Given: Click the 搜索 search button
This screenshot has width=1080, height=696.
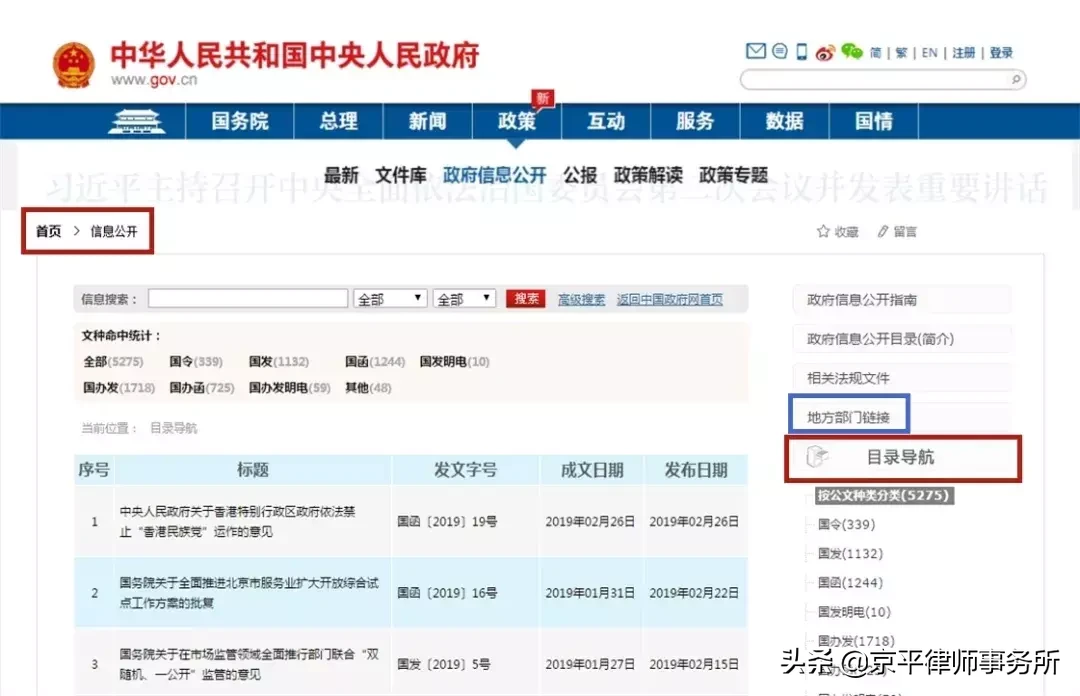Looking at the screenshot, I should [x=526, y=297].
